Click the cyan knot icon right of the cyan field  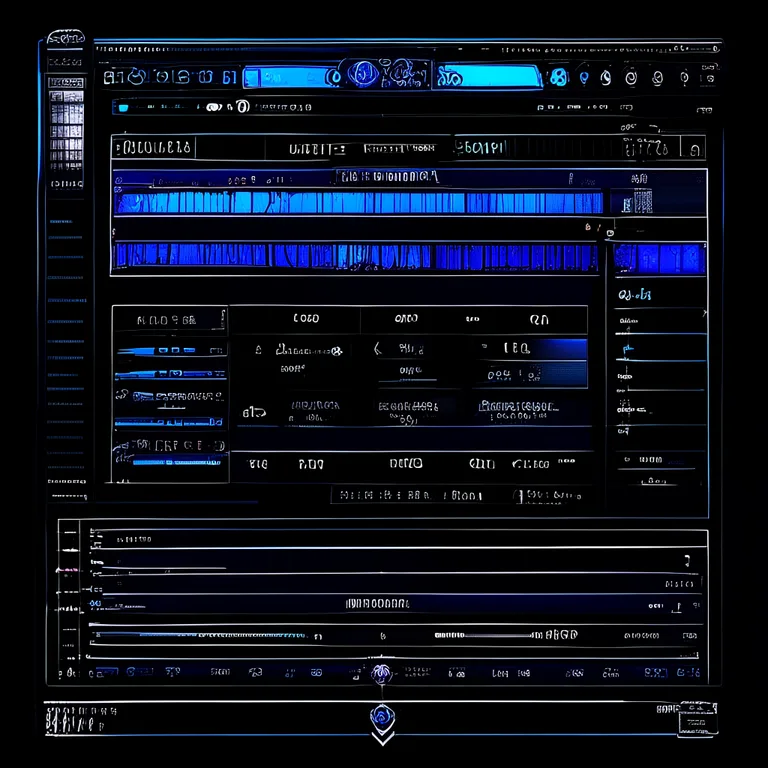558,77
